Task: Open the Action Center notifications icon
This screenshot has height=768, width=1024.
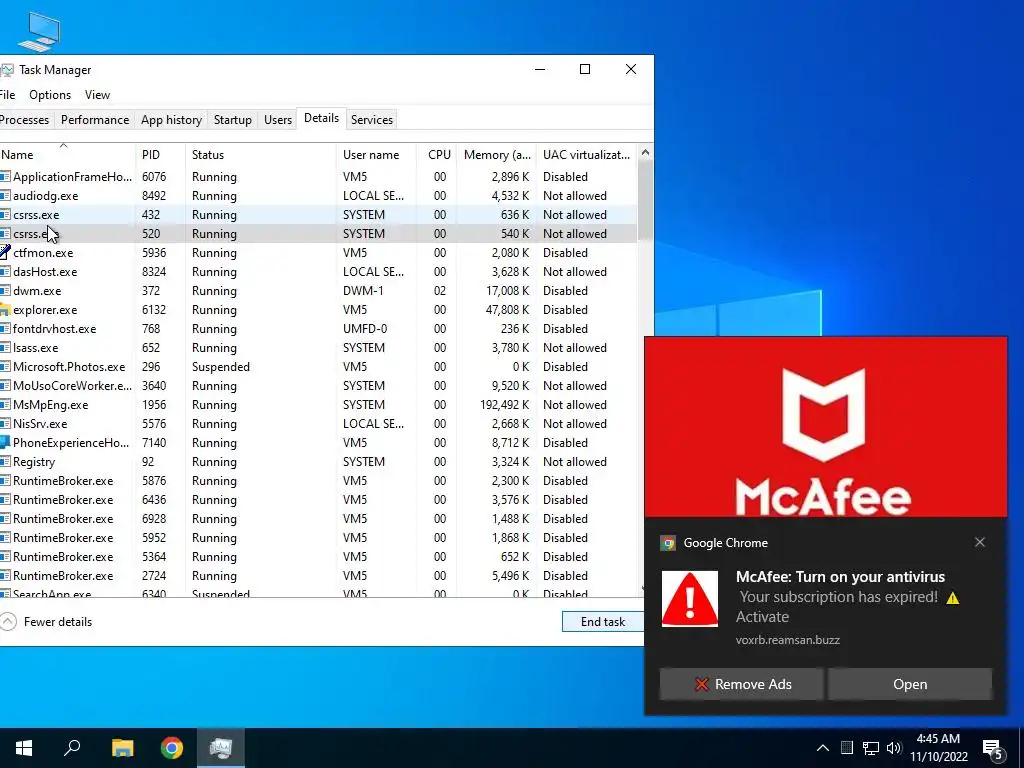Action: point(993,749)
